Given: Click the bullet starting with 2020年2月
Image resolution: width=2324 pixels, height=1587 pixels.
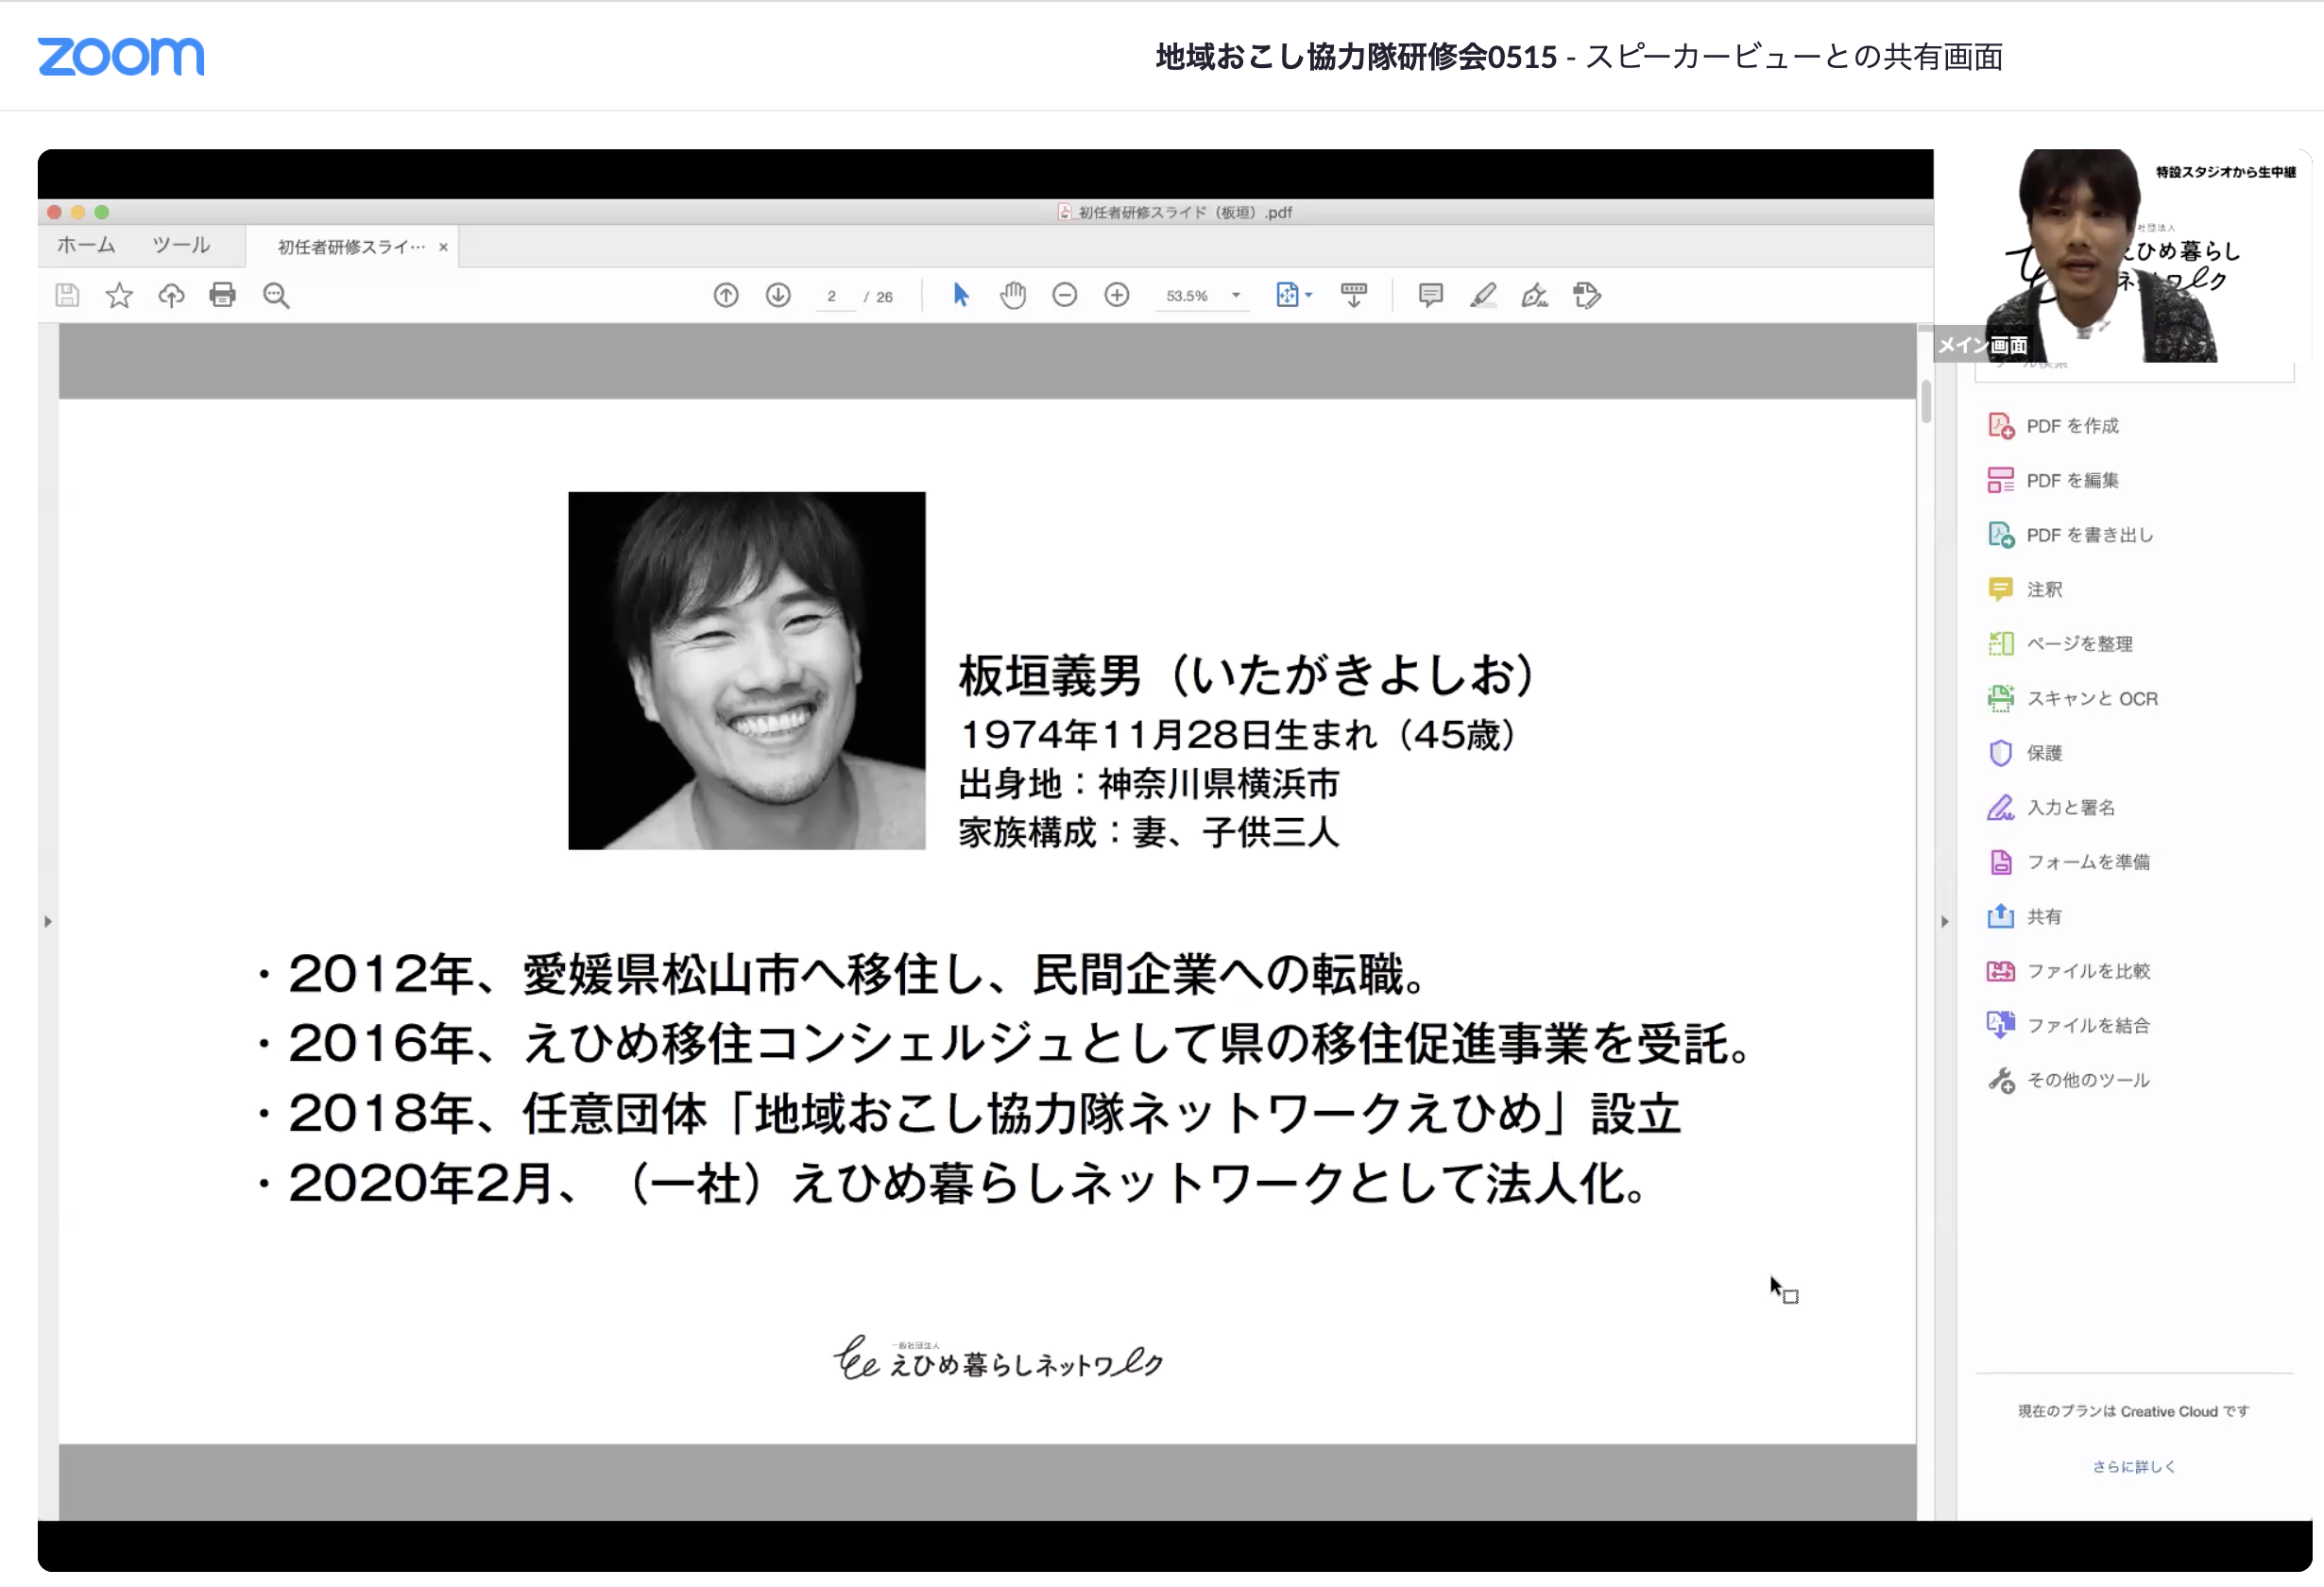Looking at the screenshot, I should tap(952, 1184).
